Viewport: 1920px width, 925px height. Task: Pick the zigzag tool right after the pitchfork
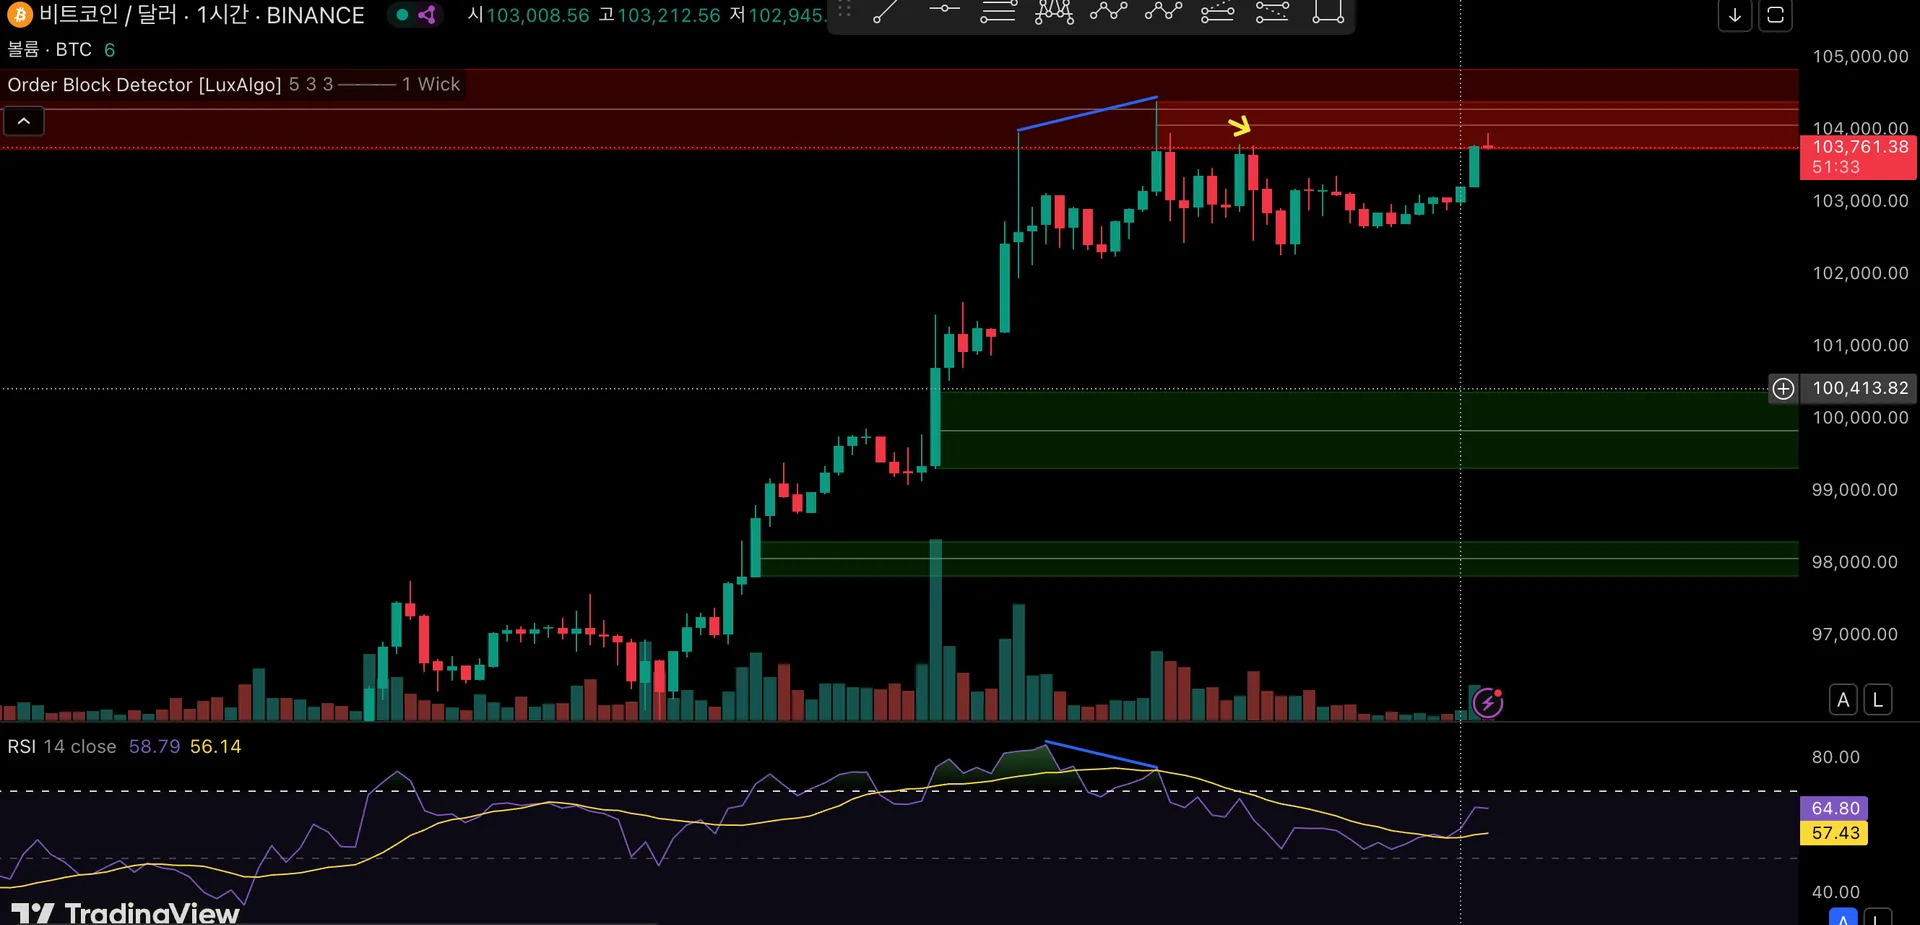tap(1108, 12)
